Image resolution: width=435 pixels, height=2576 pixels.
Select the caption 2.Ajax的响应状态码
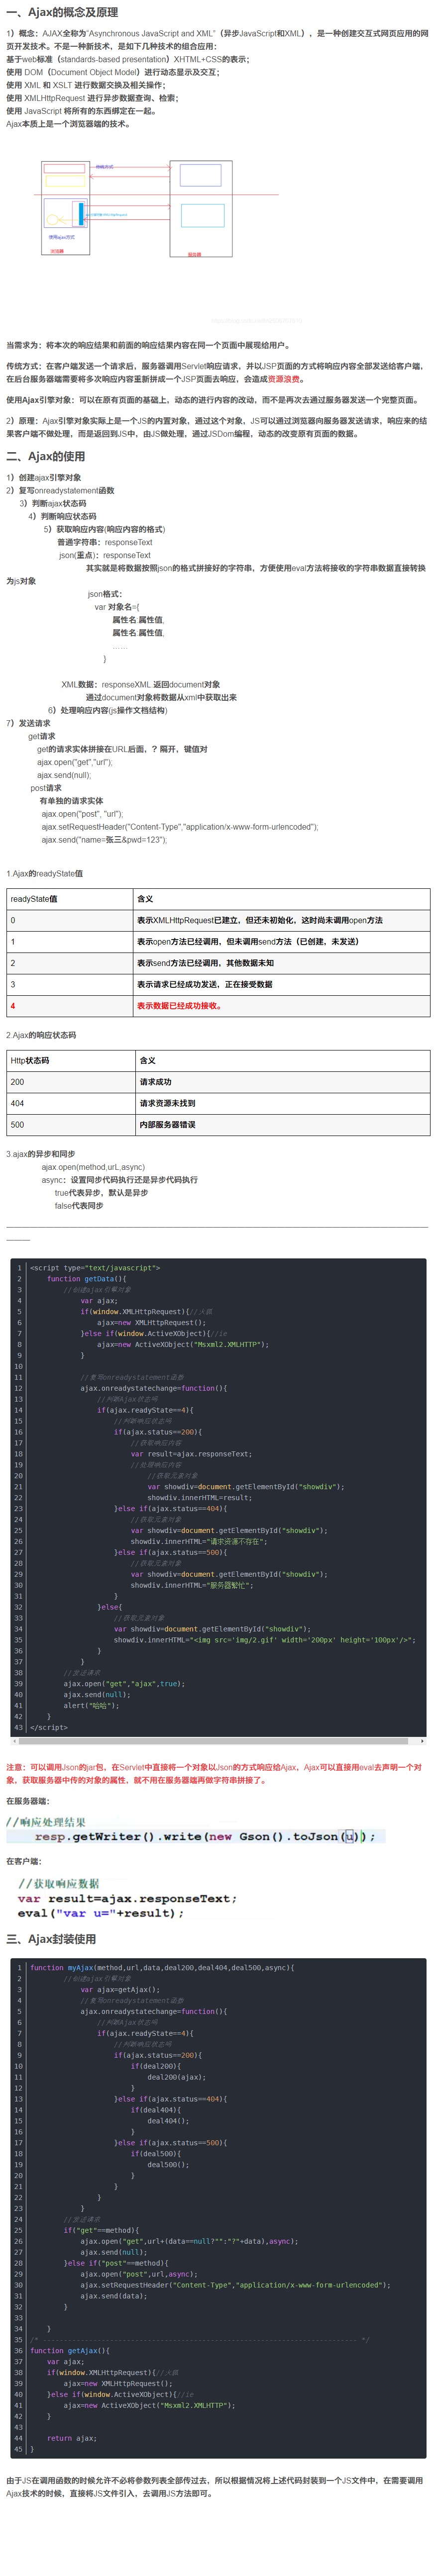point(41,1035)
